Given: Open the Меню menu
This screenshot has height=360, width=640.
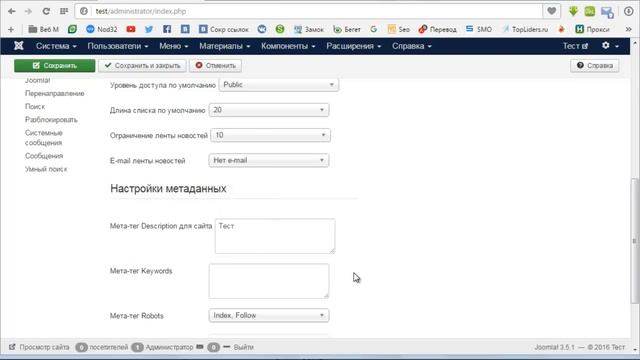Looking at the screenshot, I should click(x=173, y=46).
